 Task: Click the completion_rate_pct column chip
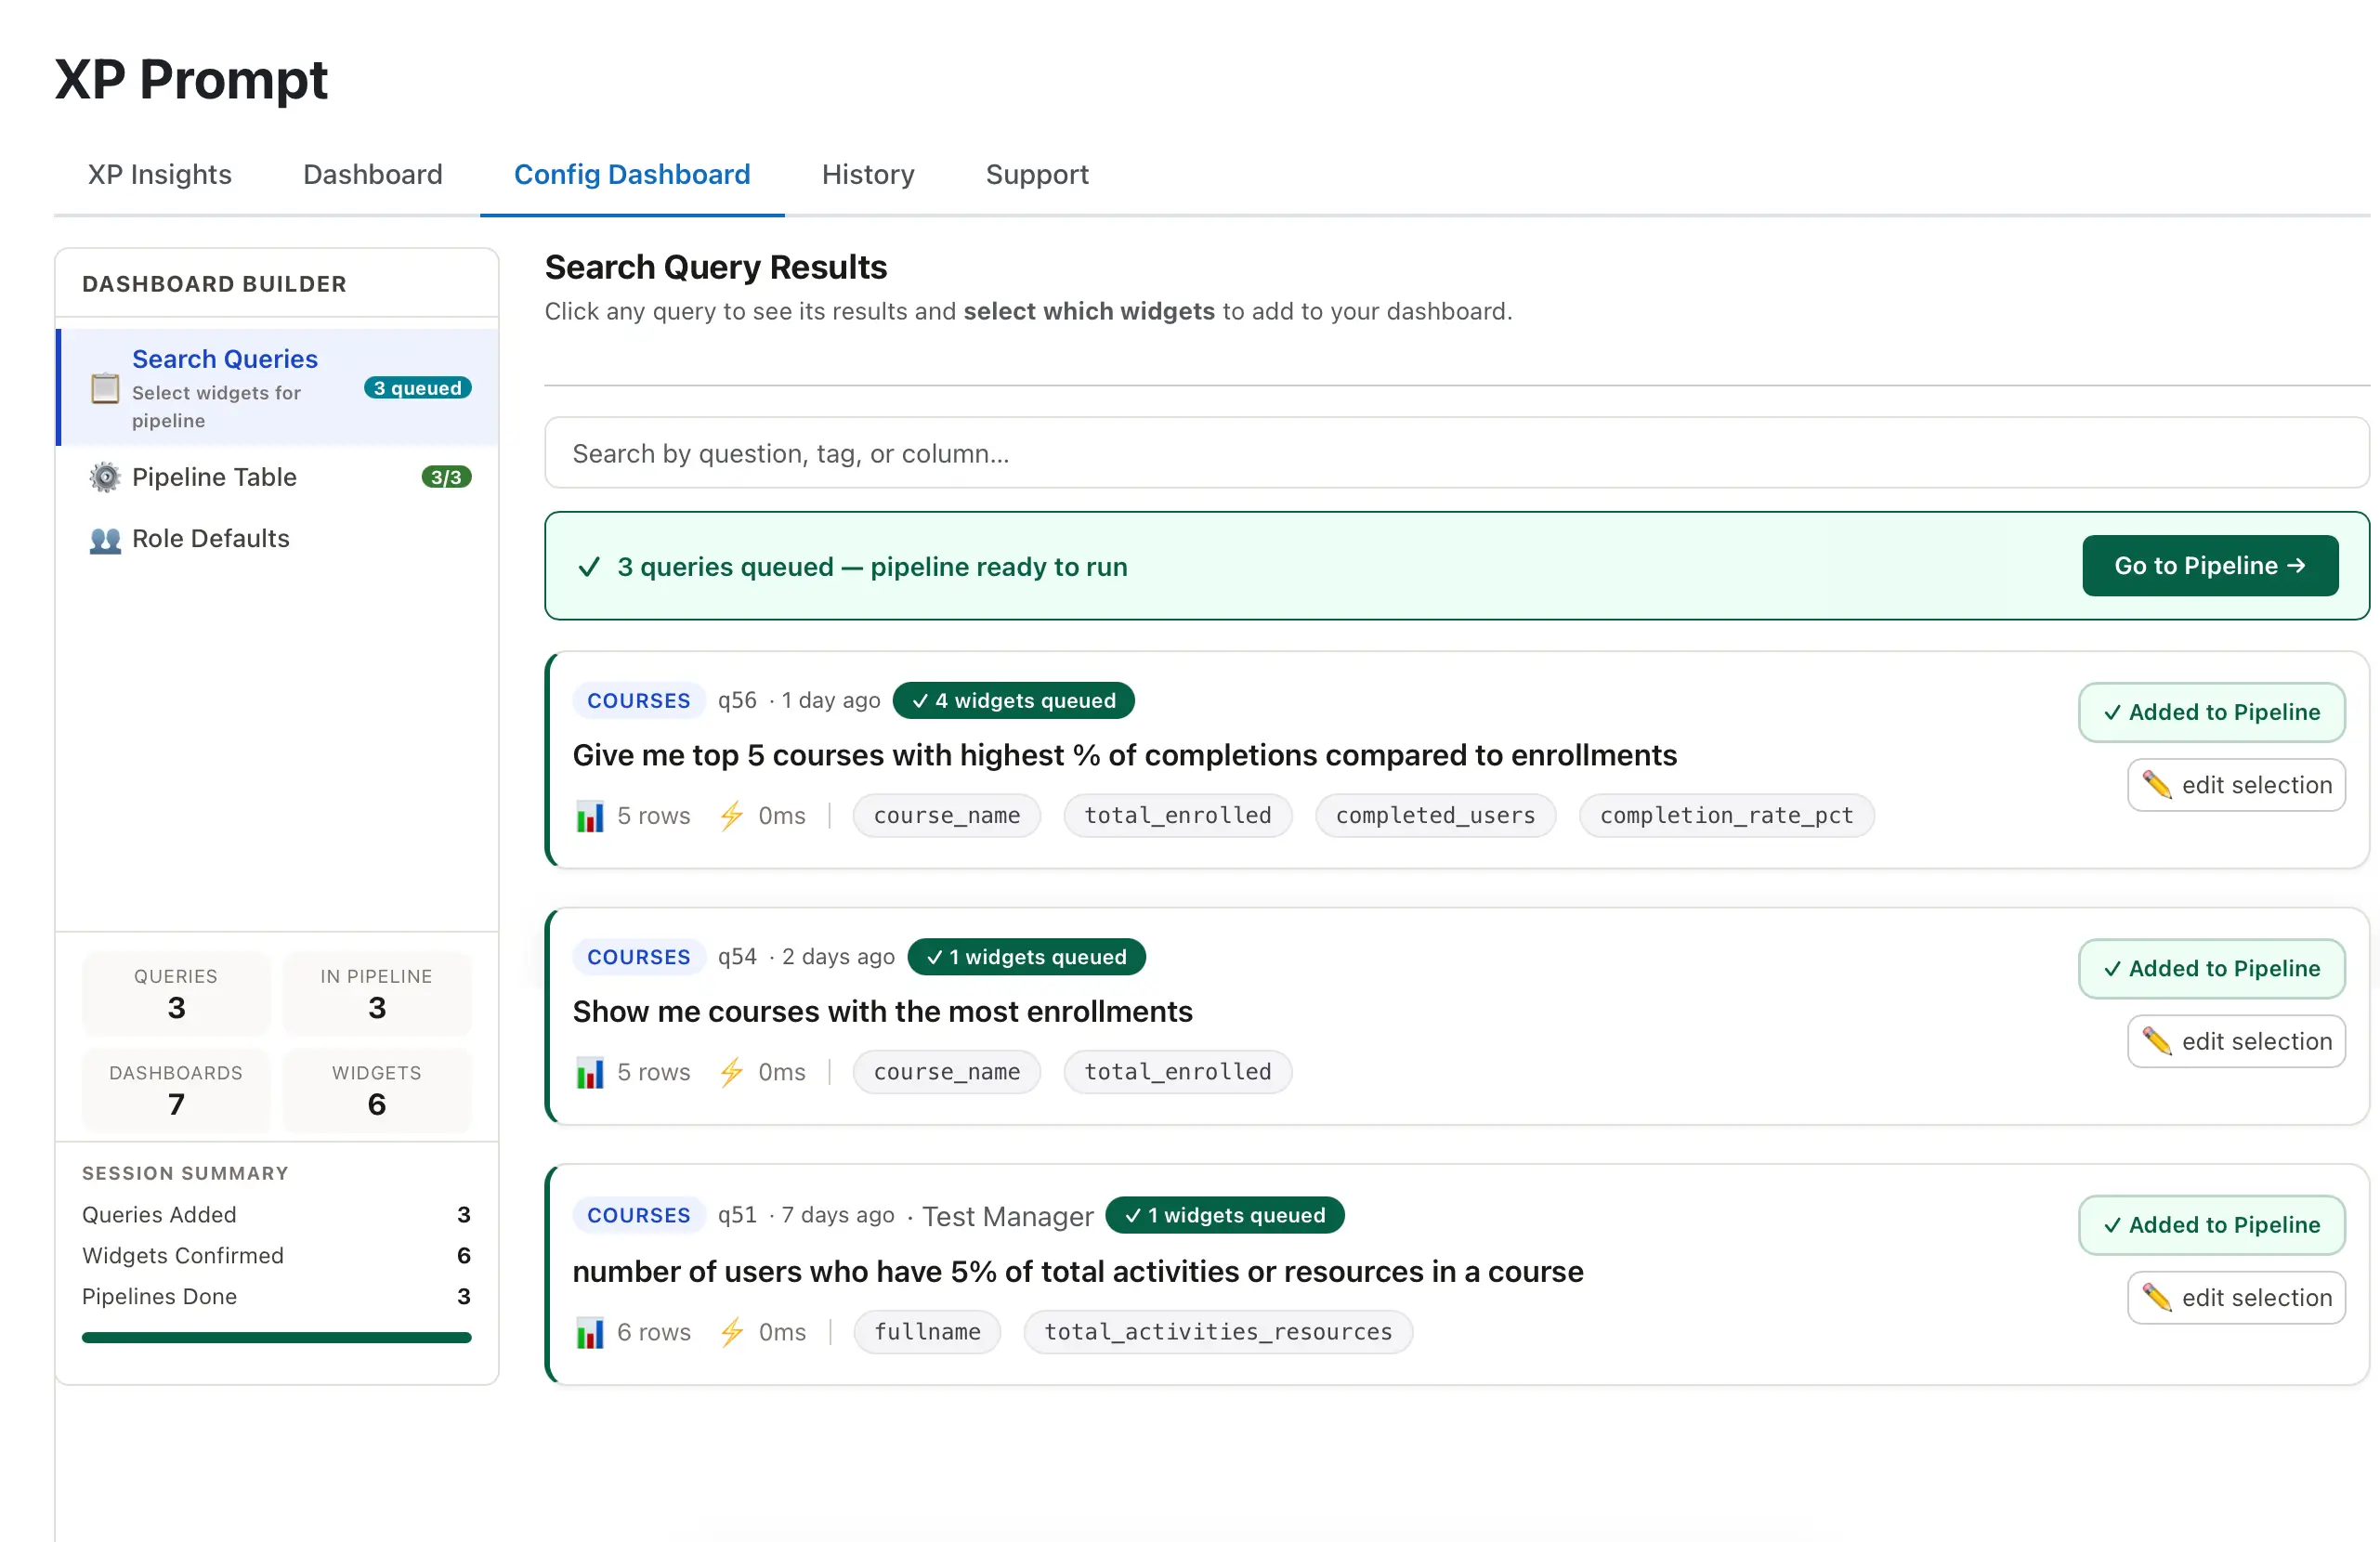[x=1726, y=816]
